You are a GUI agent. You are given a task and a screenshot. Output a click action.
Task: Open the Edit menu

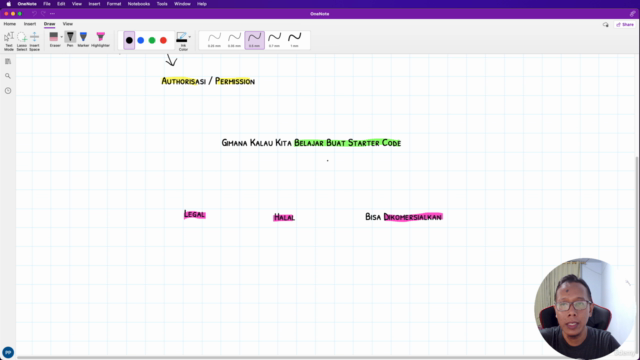(61, 4)
